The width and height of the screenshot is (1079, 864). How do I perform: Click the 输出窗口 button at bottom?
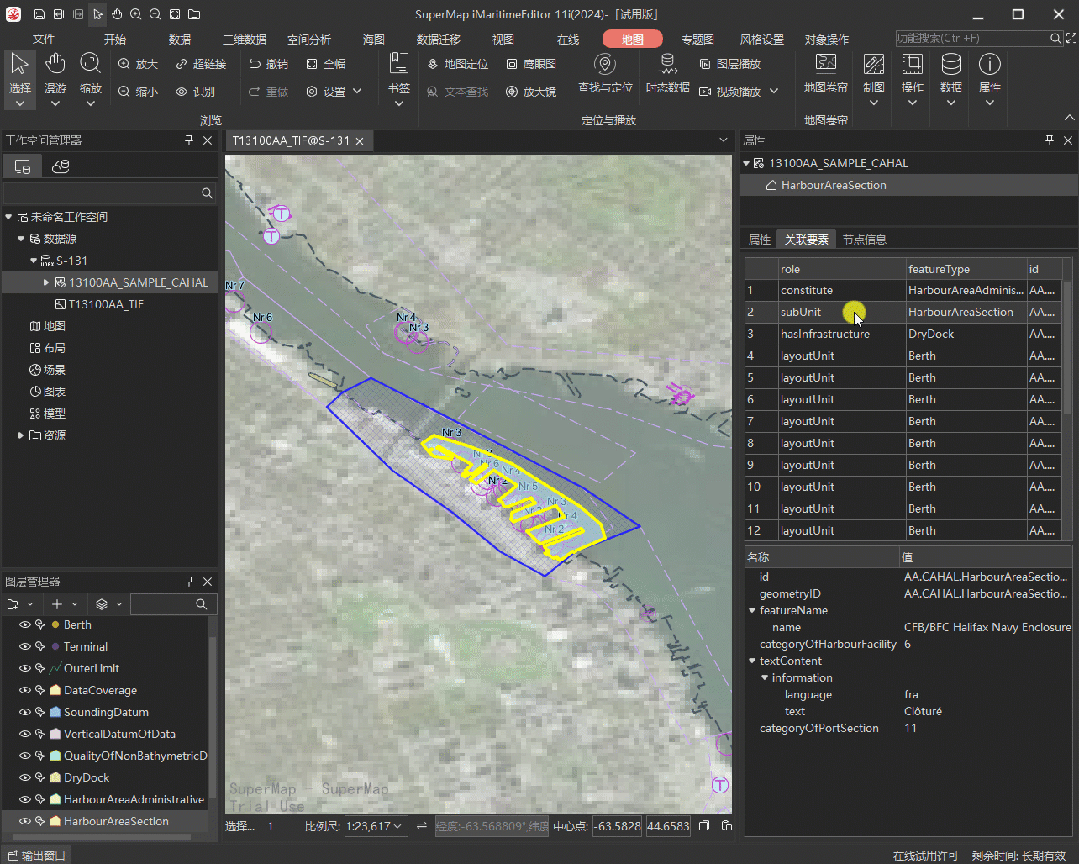coord(36,856)
